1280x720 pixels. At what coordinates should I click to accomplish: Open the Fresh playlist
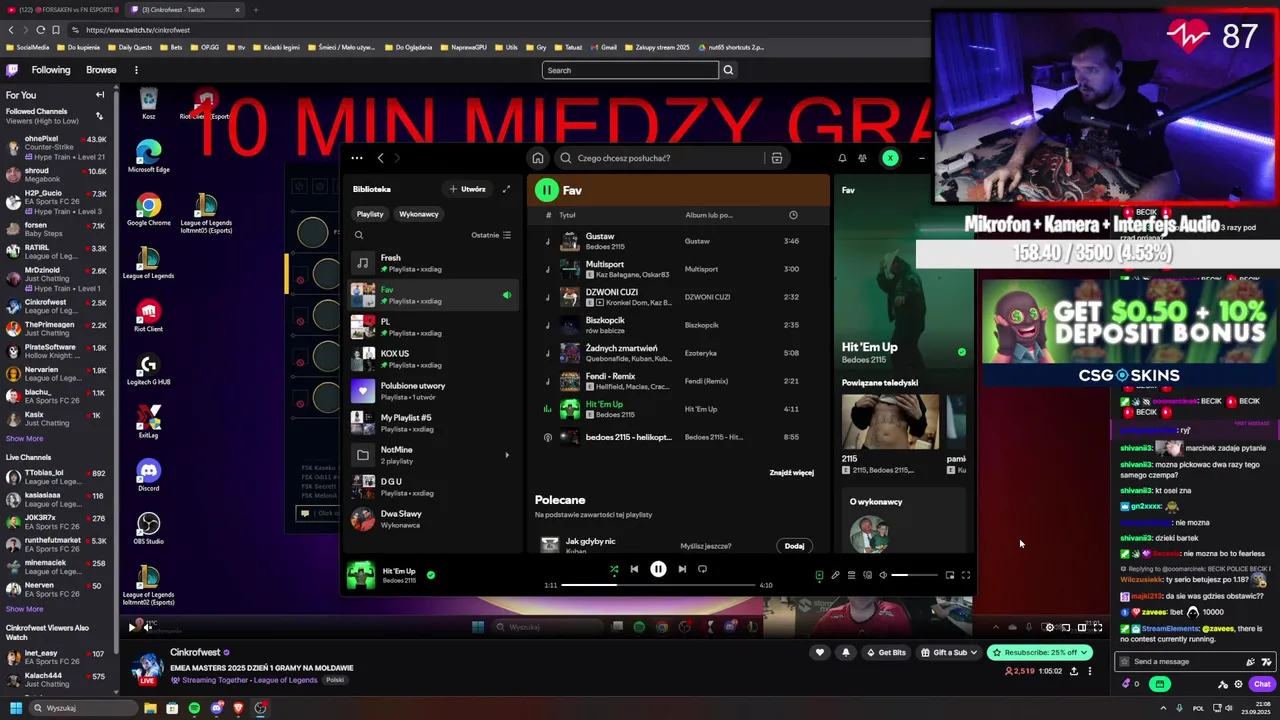coord(433,263)
